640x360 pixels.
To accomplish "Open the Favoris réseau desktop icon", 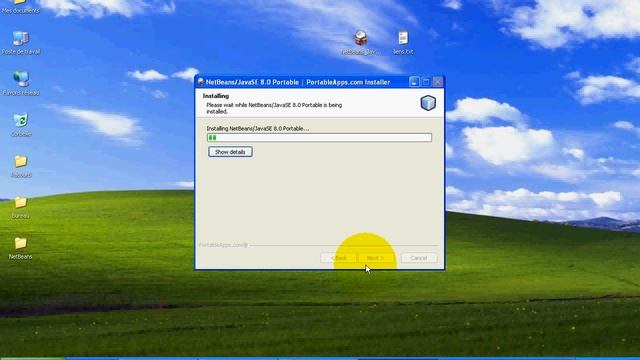I will click(21, 83).
